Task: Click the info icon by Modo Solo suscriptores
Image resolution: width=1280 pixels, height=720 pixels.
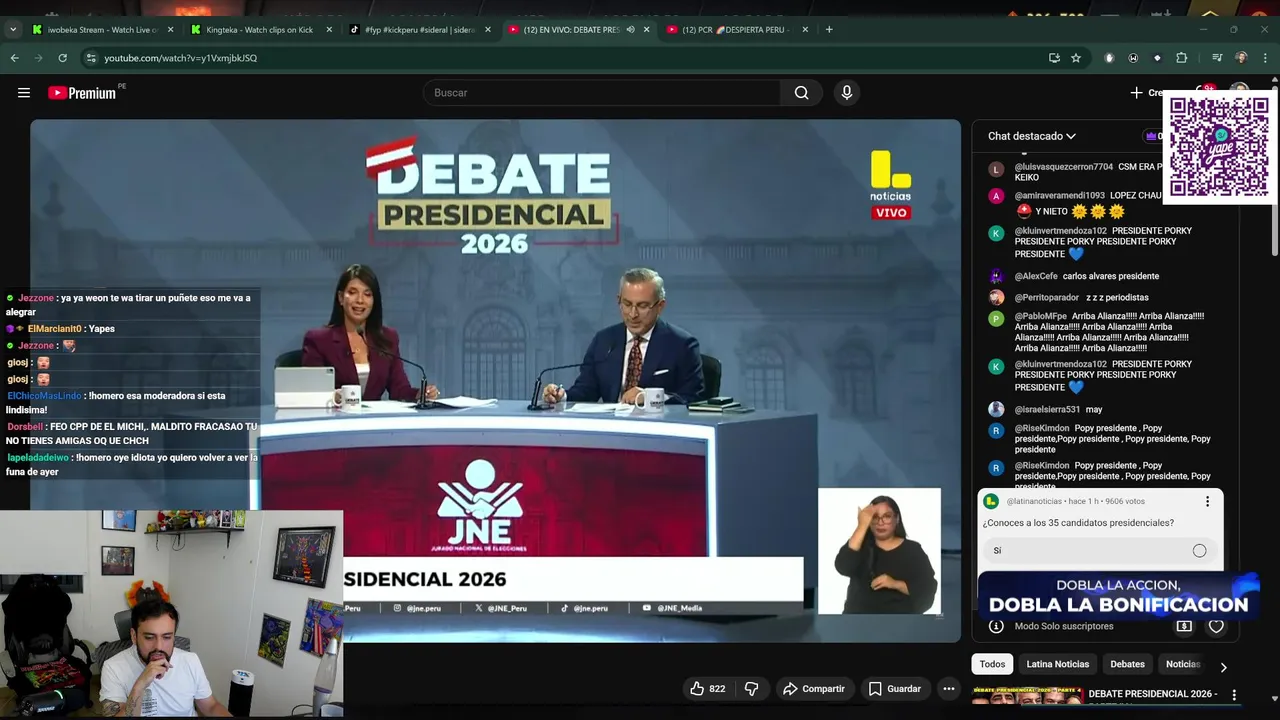Action: tap(996, 626)
